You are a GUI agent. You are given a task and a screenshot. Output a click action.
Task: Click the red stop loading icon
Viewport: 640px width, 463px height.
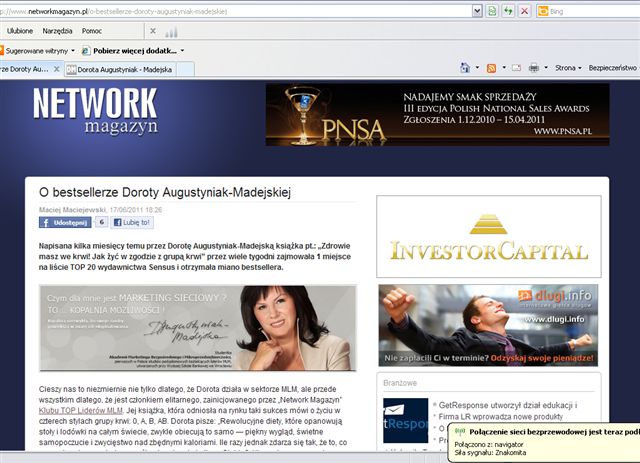tap(524, 11)
